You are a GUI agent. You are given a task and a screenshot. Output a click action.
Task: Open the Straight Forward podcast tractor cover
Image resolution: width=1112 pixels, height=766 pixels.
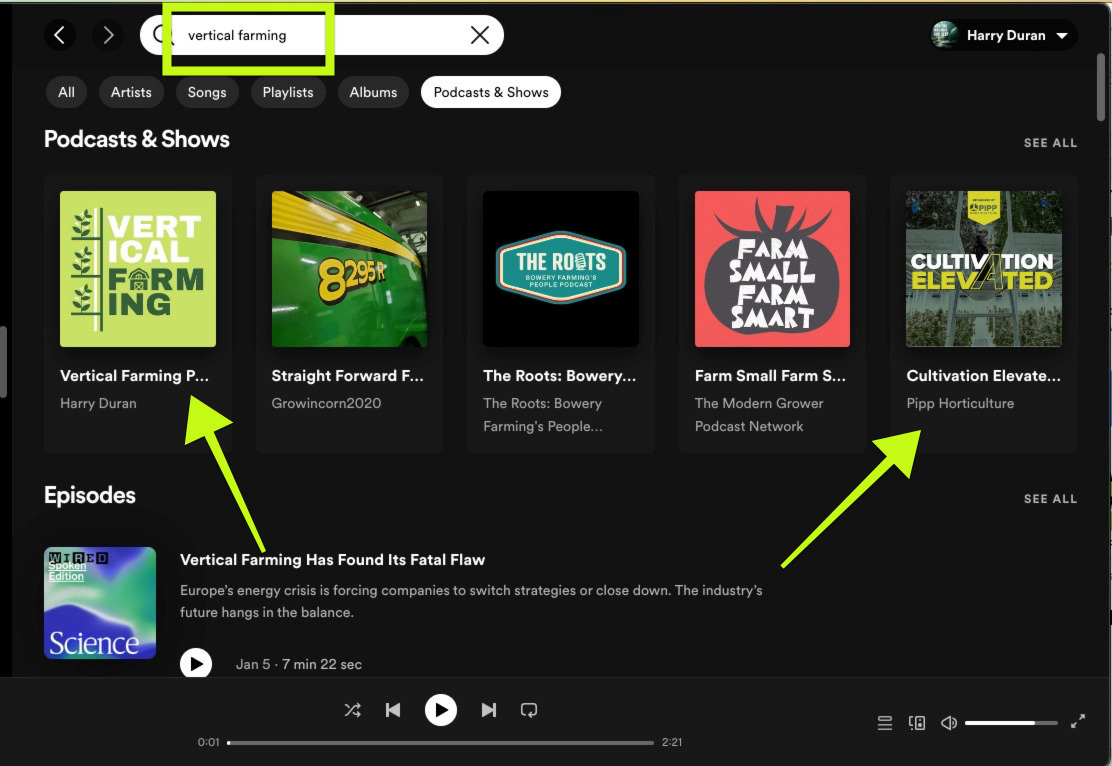pos(350,269)
